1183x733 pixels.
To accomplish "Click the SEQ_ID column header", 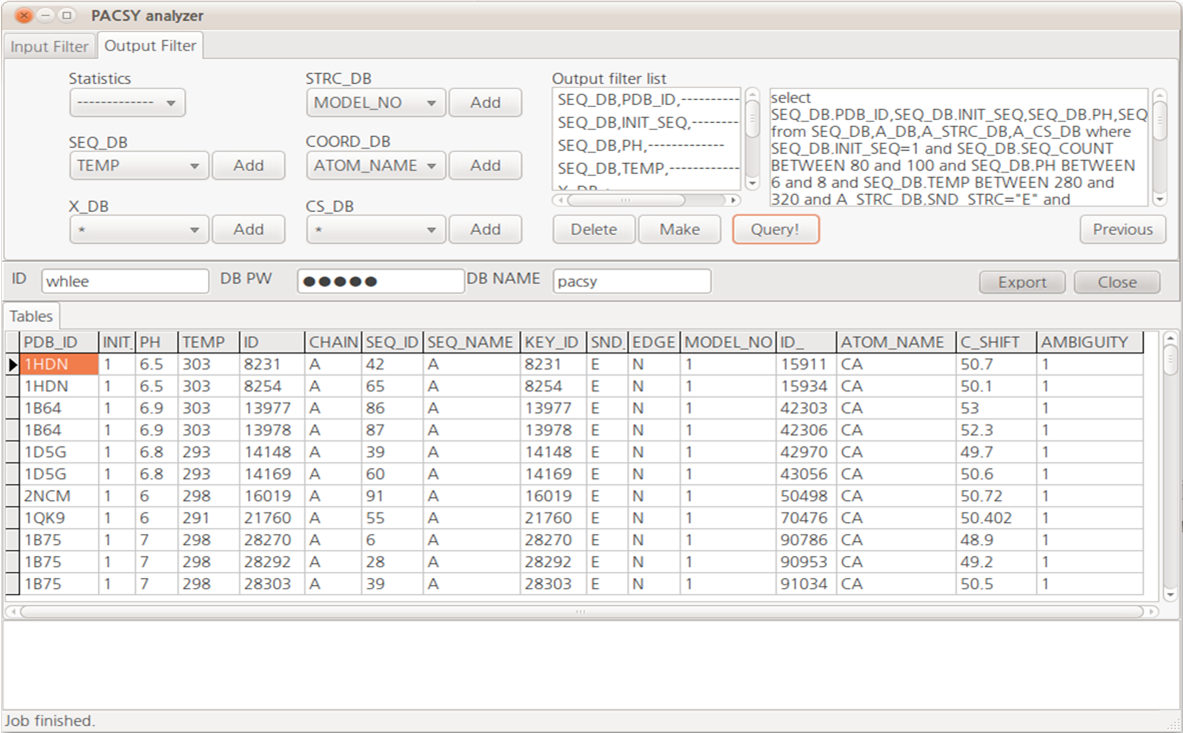I will click(x=392, y=342).
